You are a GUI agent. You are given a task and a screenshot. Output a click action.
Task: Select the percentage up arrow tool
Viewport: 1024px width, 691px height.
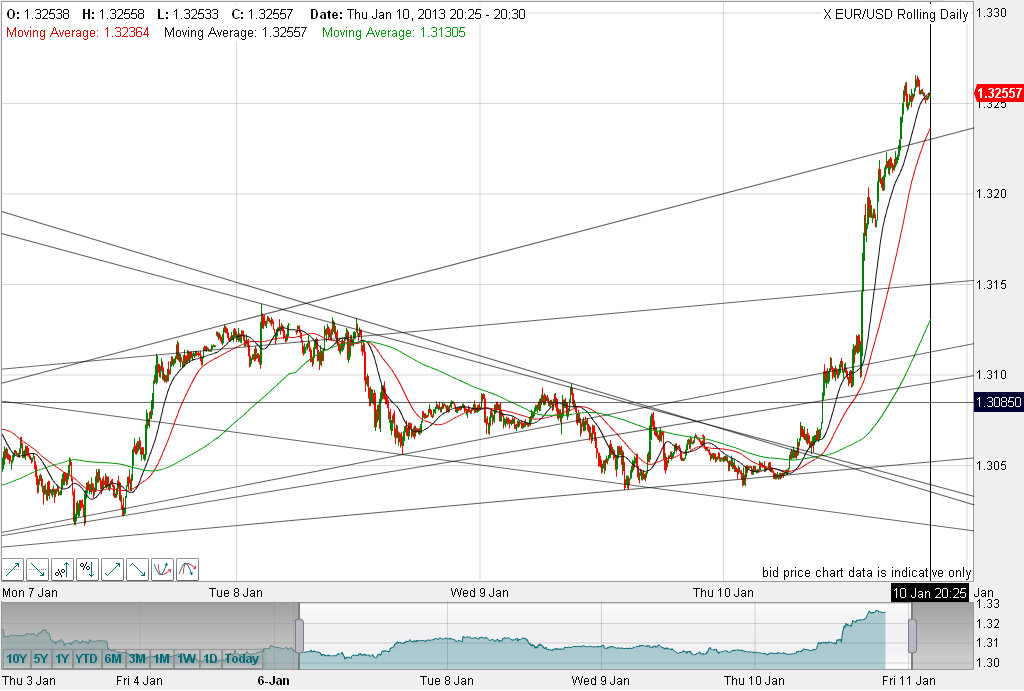coord(63,570)
